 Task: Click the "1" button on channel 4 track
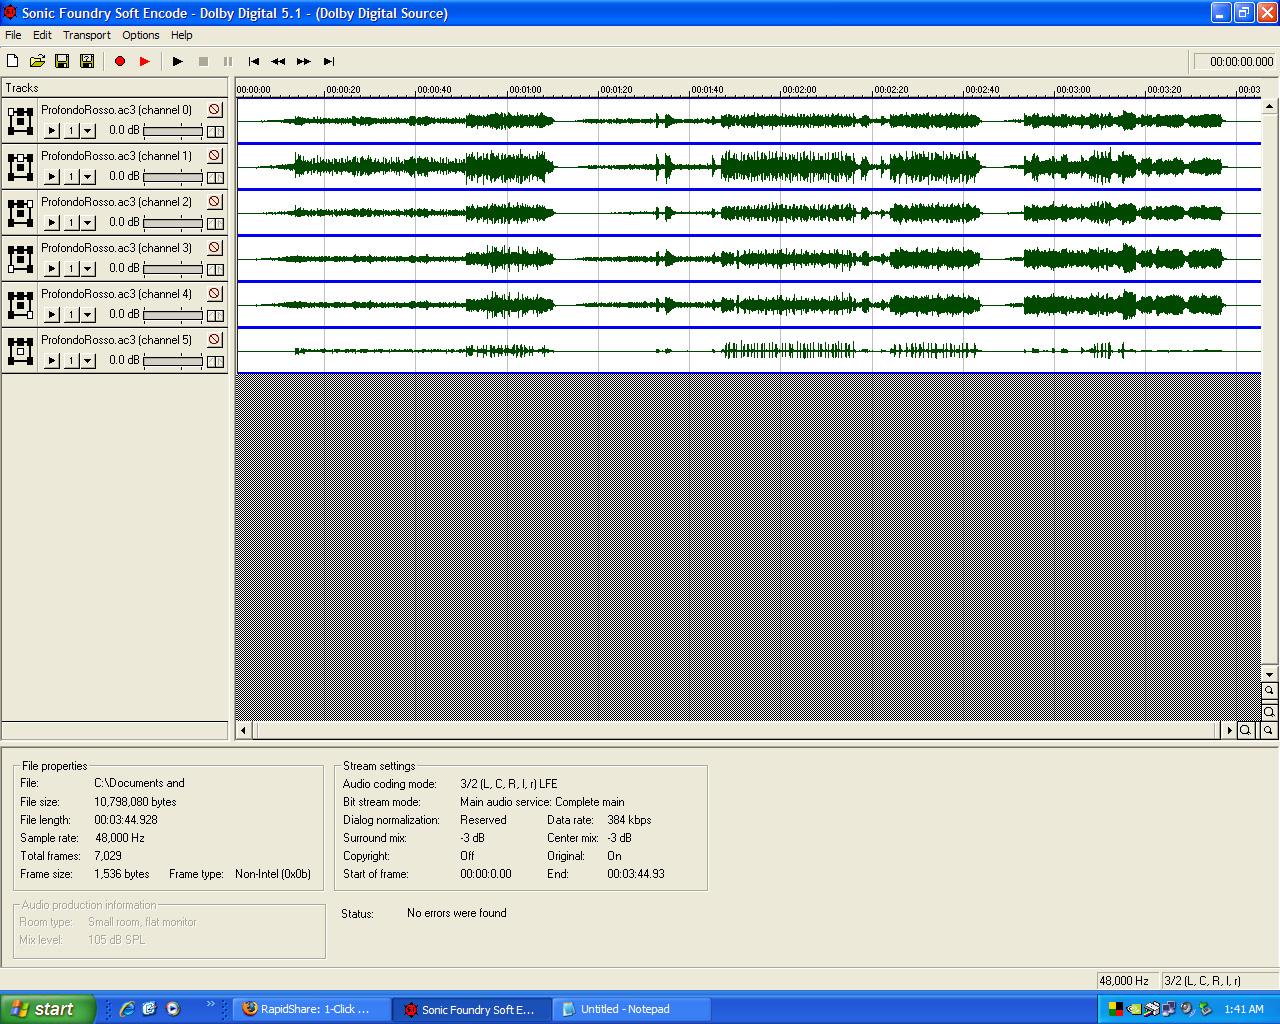[x=72, y=315]
